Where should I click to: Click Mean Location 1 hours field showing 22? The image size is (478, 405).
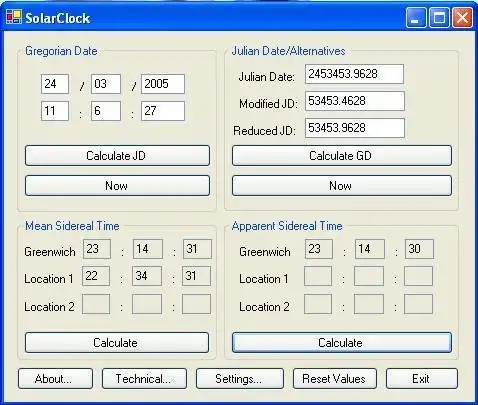(x=96, y=276)
